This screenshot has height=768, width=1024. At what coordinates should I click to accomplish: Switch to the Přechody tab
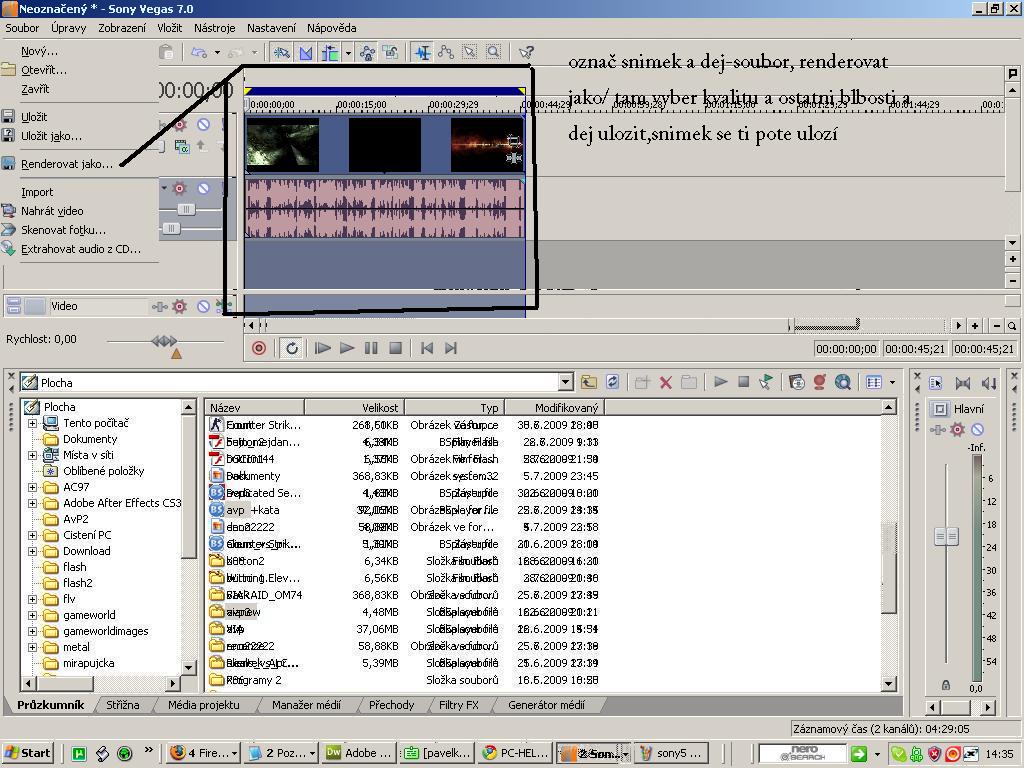pos(391,705)
